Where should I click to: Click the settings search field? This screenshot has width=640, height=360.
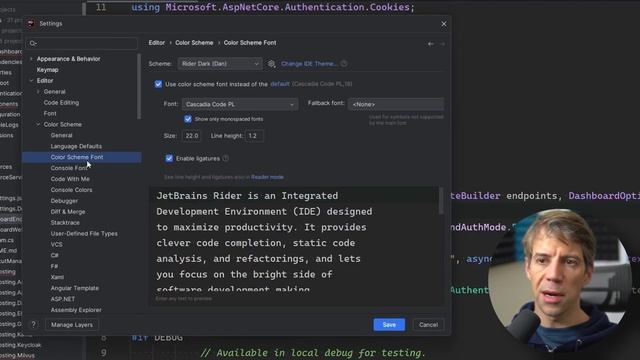82,43
